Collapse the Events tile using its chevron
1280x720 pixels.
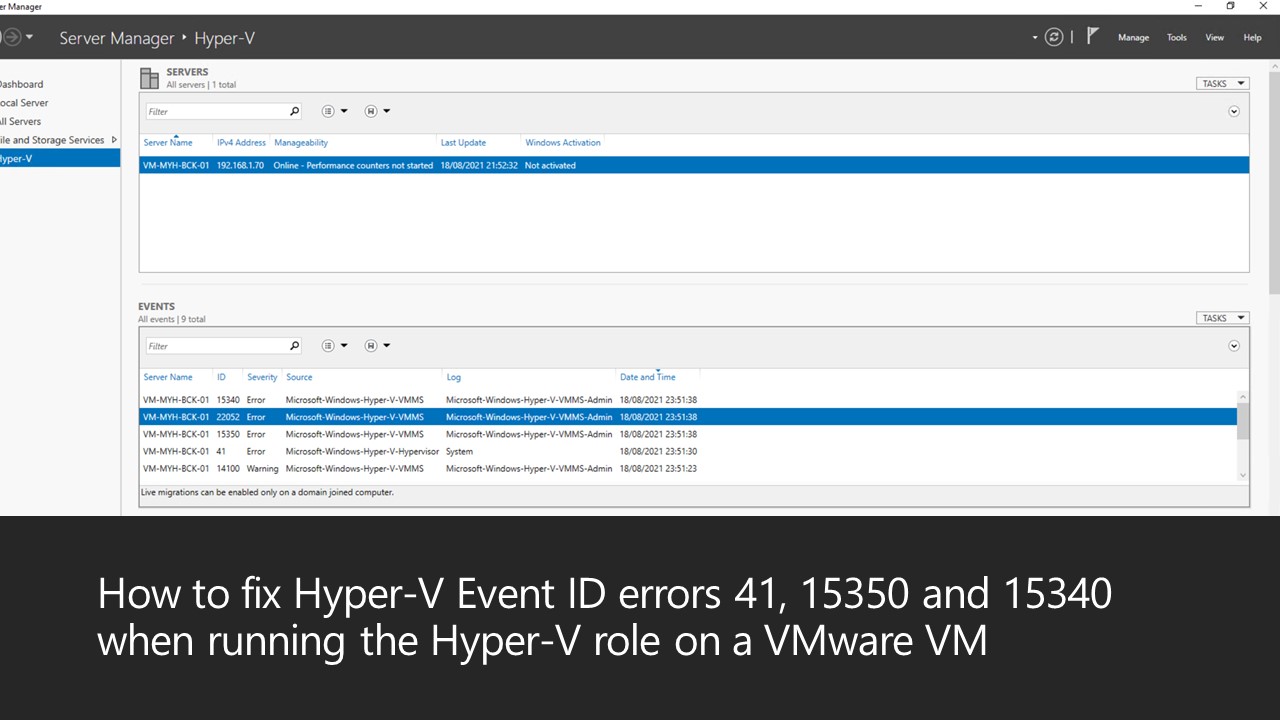(1234, 345)
